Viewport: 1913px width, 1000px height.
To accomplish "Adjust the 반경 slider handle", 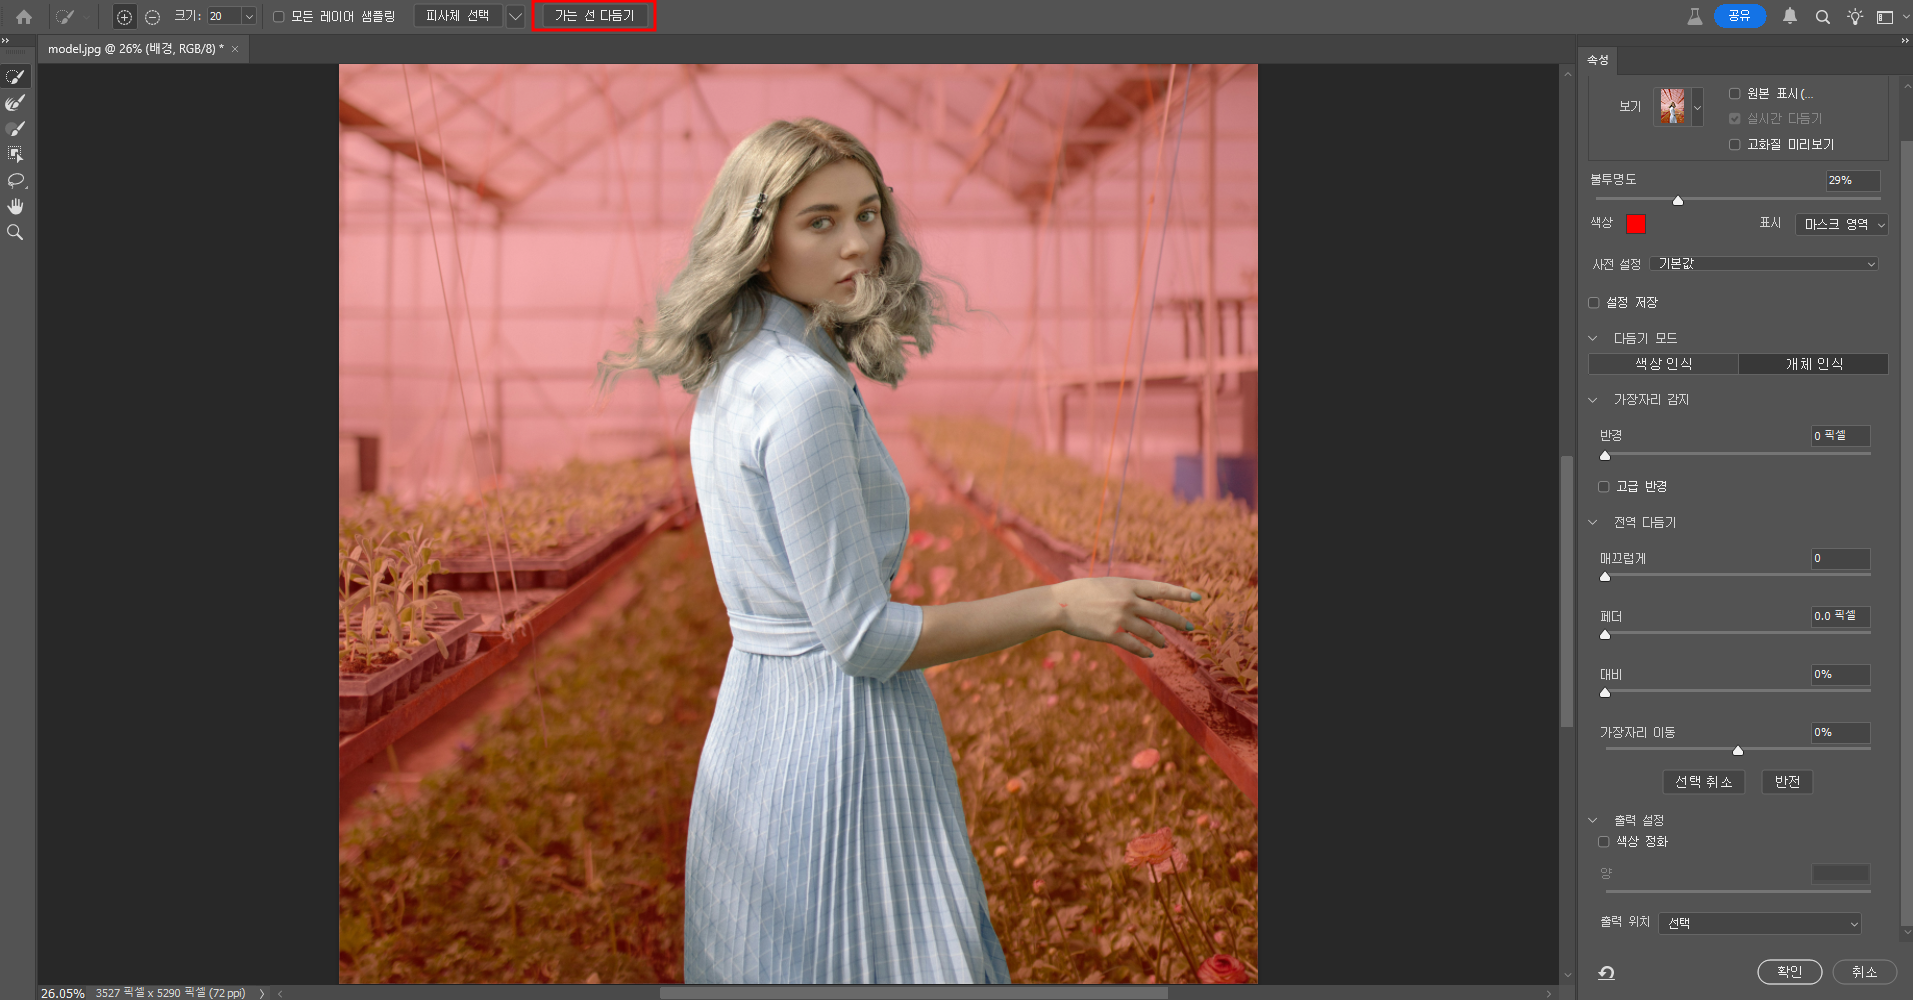I will (1605, 455).
